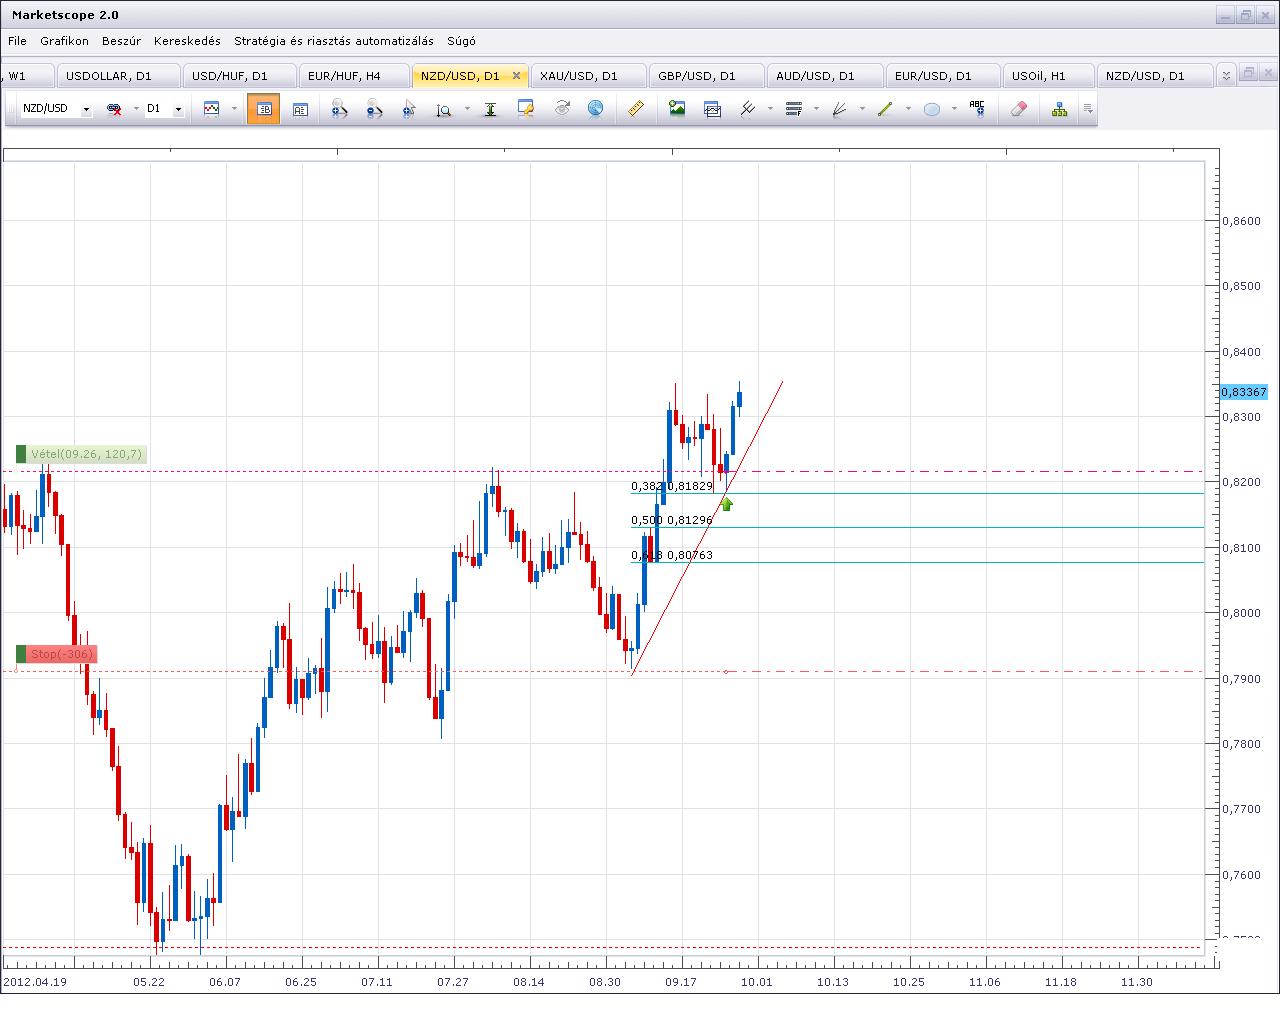
Task: Switch to the AUD/USD, D1 tab
Action: pyautogui.click(x=823, y=76)
